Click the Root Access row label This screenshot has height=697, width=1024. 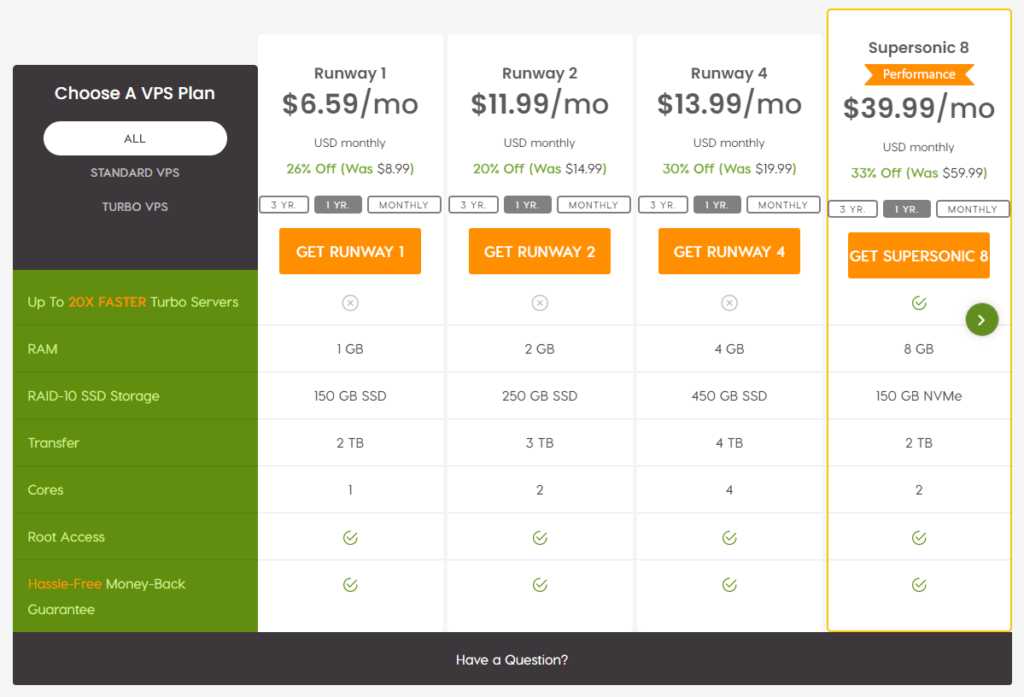click(66, 537)
